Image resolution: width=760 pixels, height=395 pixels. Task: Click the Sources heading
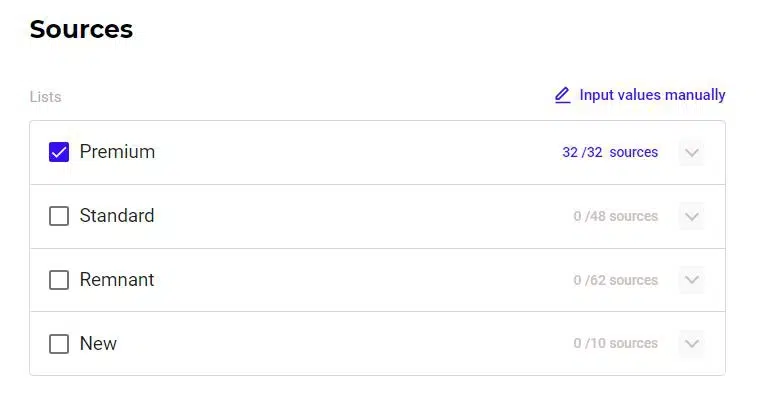pyautogui.click(x=81, y=29)
